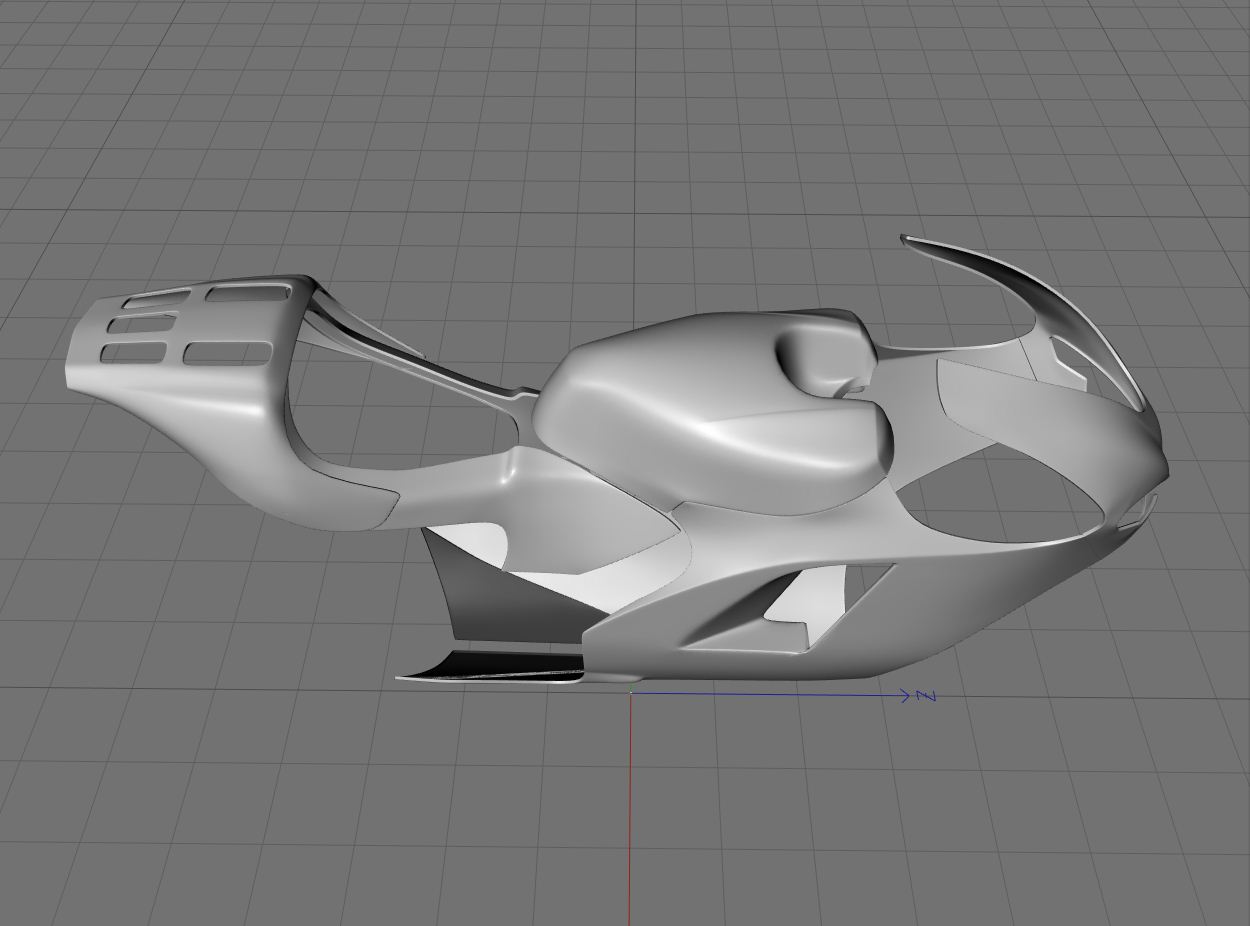The width and height of the screenshot is (1250, 926).
Task: Click the top-right vent slot on the tail
Action: tap(247, 292)
